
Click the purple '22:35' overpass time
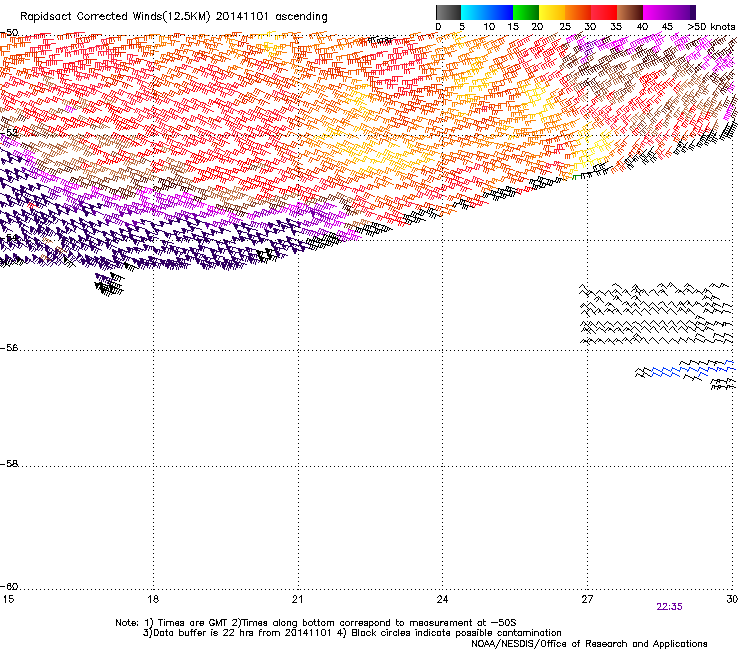point(669,607)
